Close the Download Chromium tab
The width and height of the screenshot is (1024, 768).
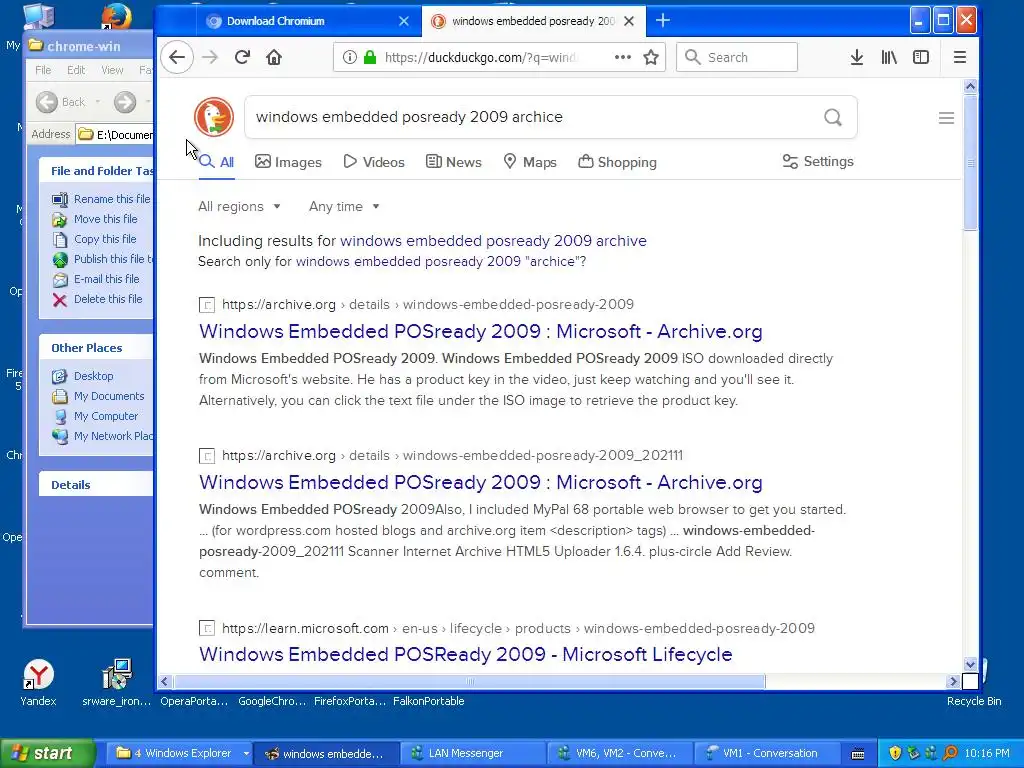pyautogui.click(x=404, y=21)
